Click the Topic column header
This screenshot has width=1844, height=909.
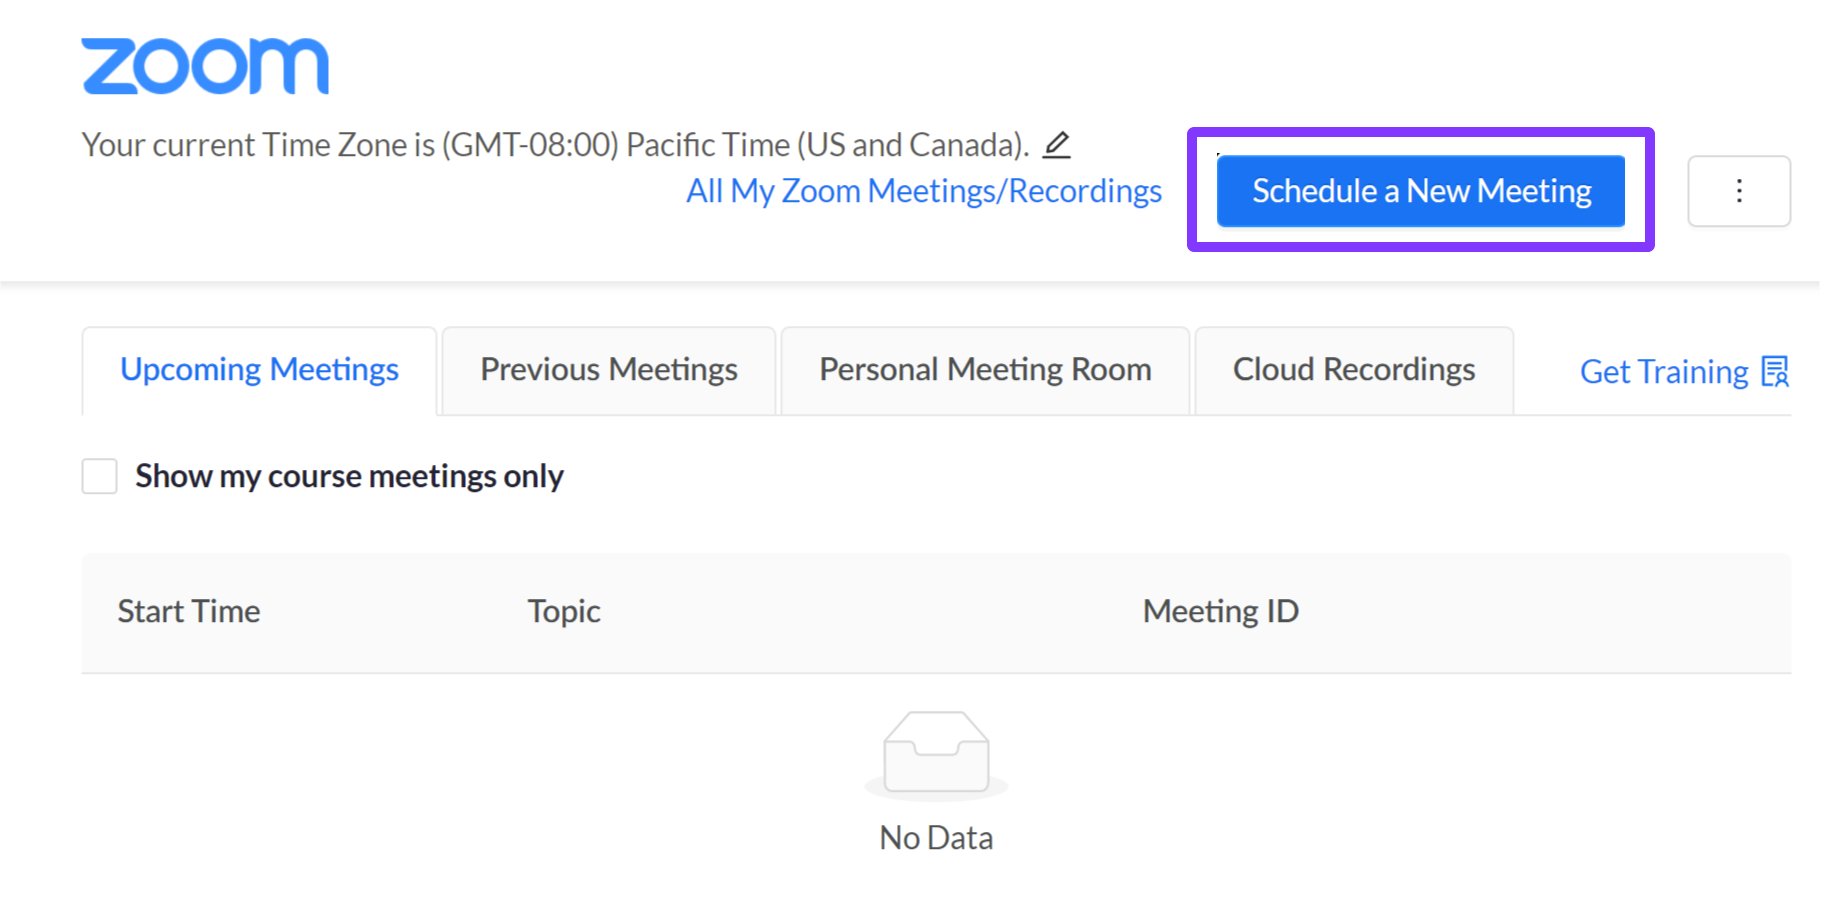[563, 611]
